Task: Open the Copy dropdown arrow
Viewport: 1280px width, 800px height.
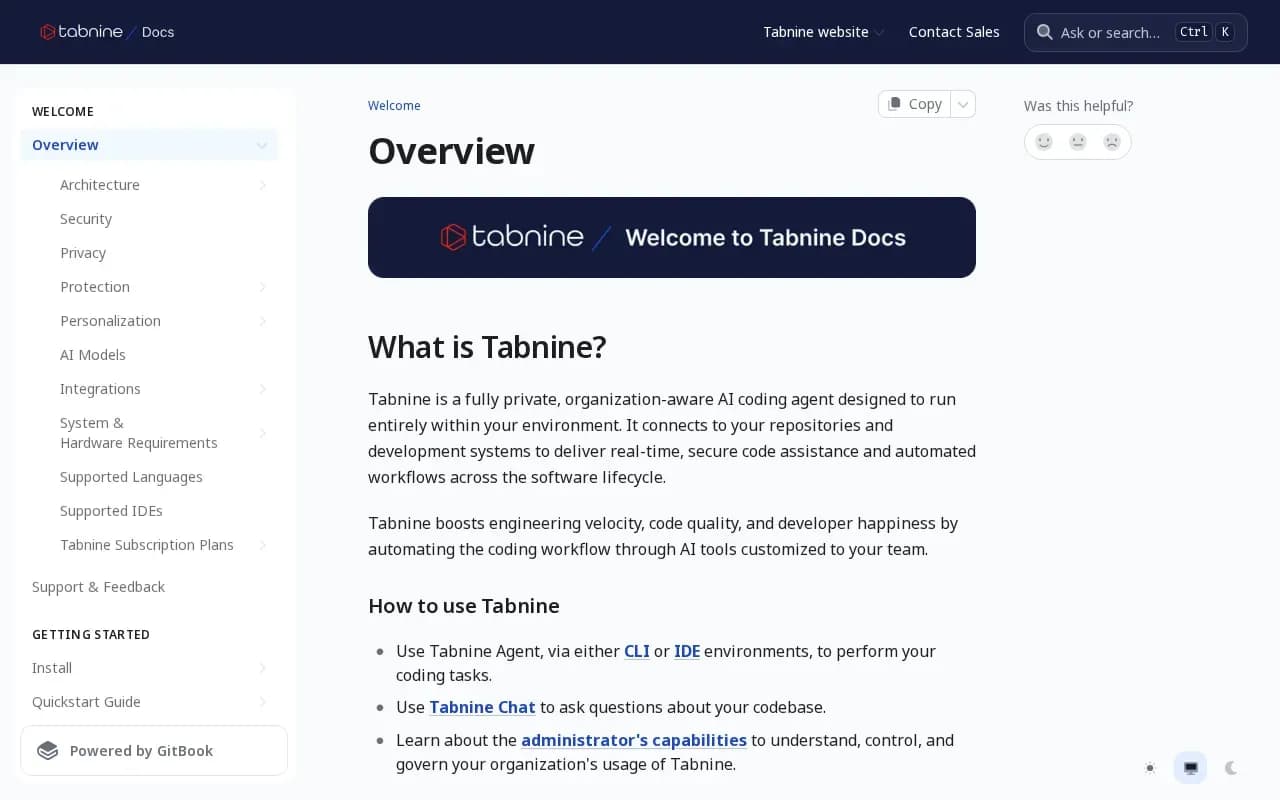Action: [963, 104]
